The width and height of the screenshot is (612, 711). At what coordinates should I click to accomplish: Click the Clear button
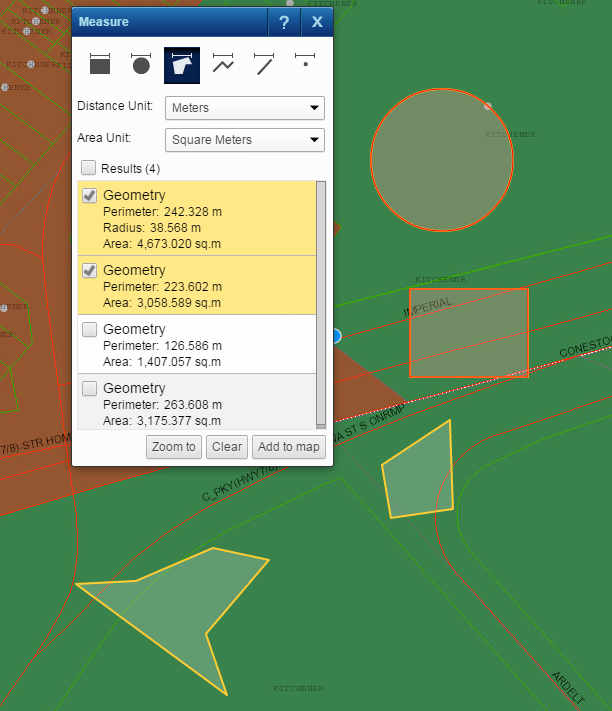pyautogui.click(x=227, y=447)
